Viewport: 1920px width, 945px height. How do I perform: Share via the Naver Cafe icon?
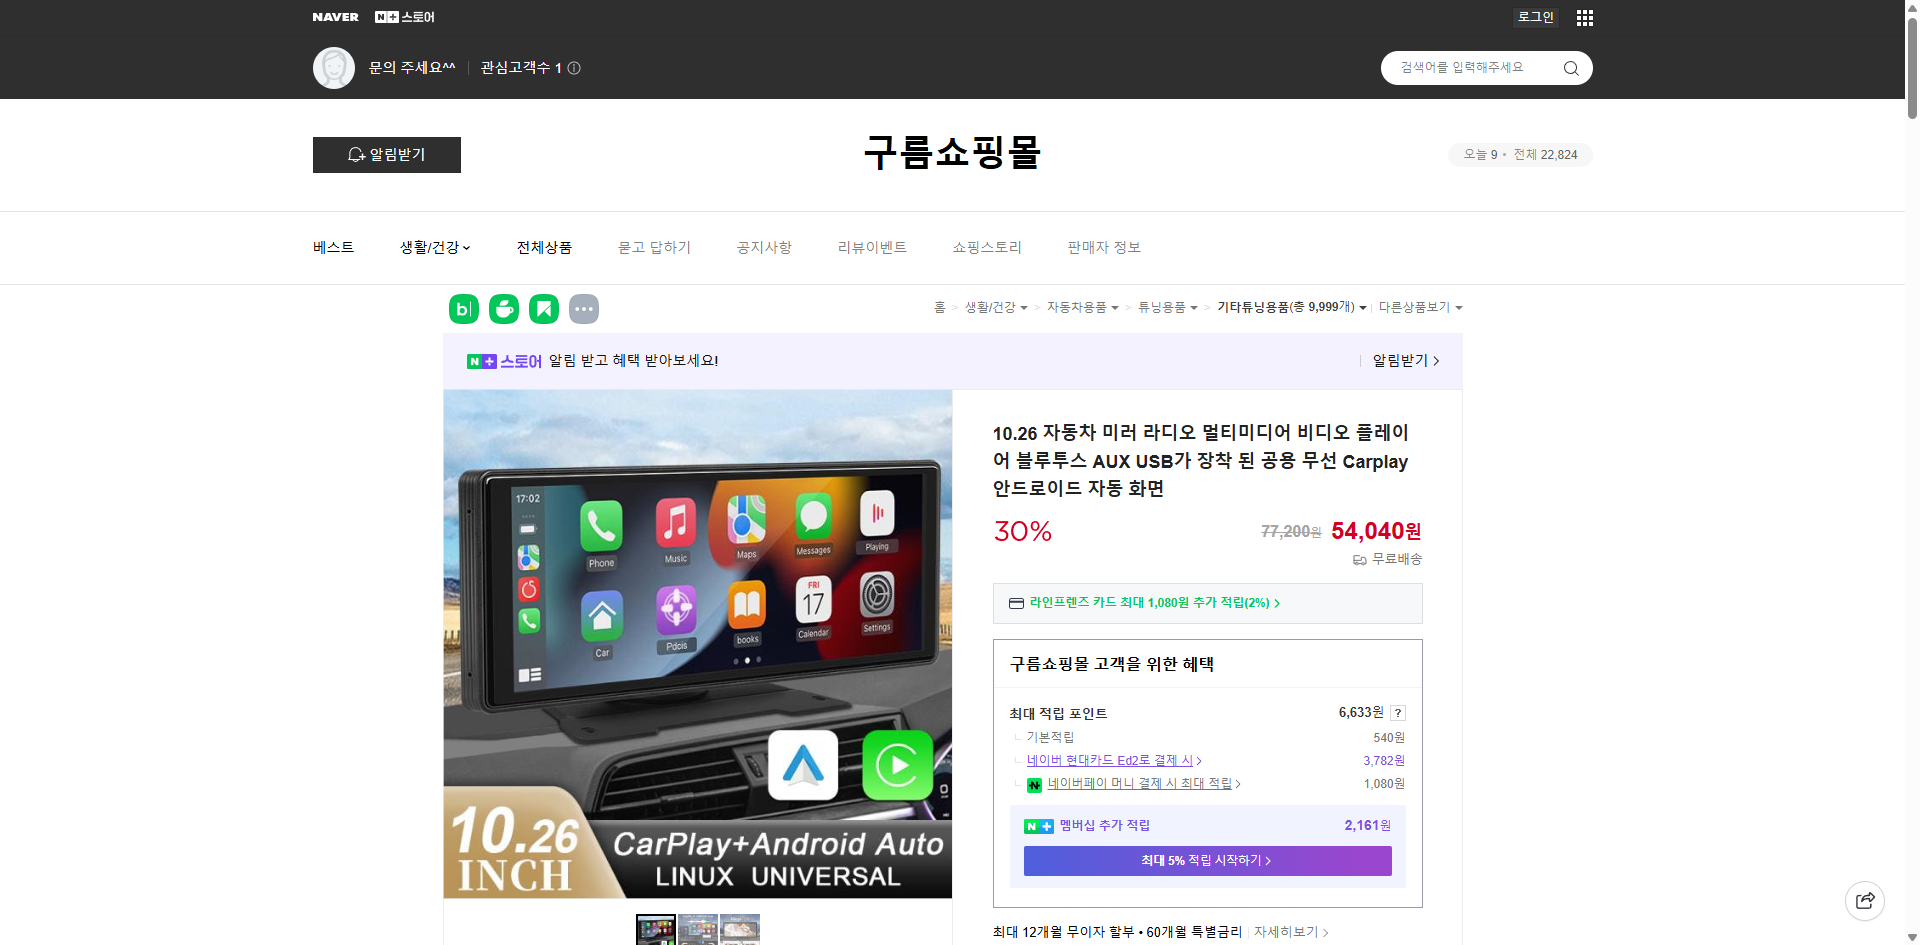(503, 309)
